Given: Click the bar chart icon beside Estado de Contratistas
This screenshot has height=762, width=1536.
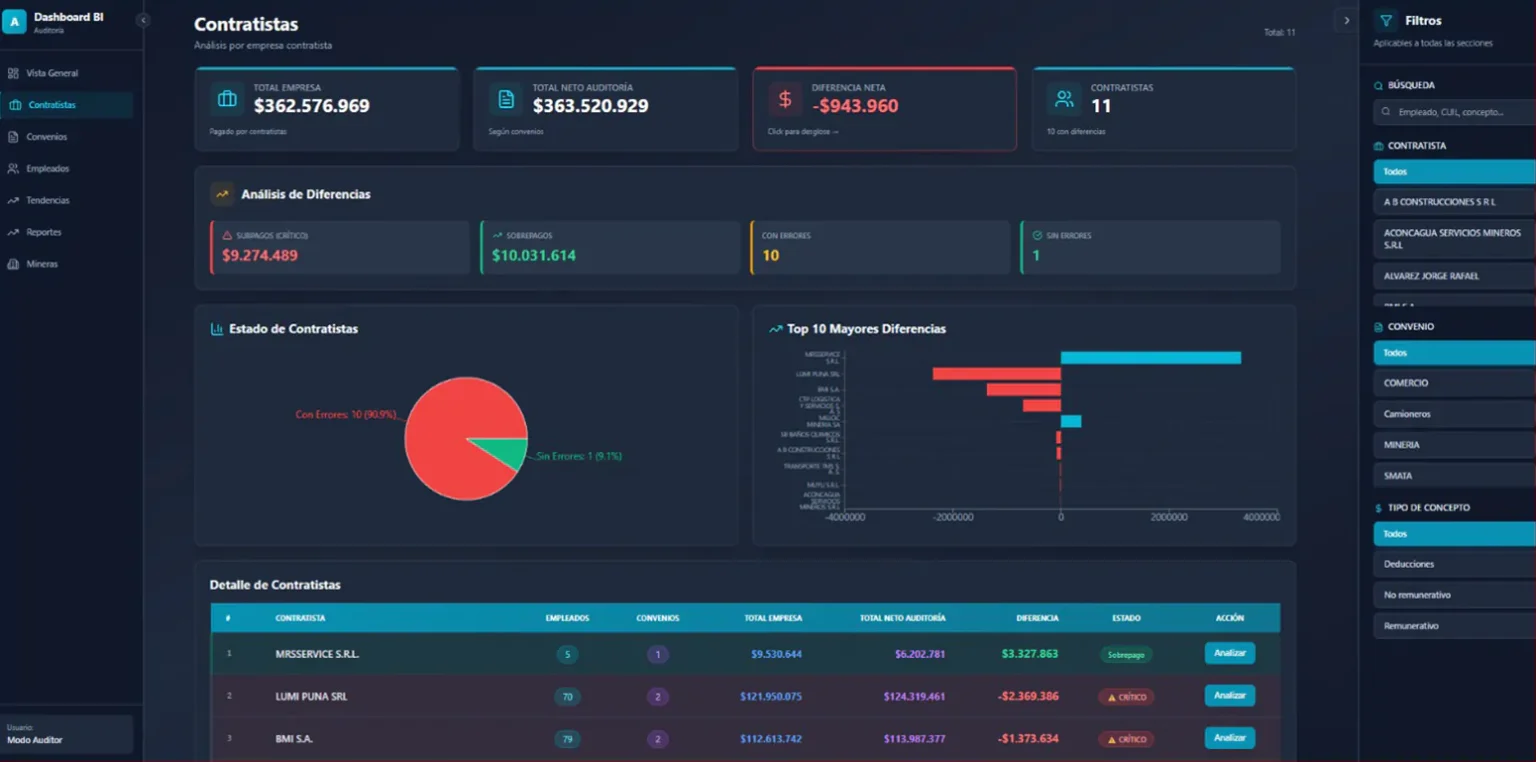Looking at the screenshot, I should click(217, 329).
